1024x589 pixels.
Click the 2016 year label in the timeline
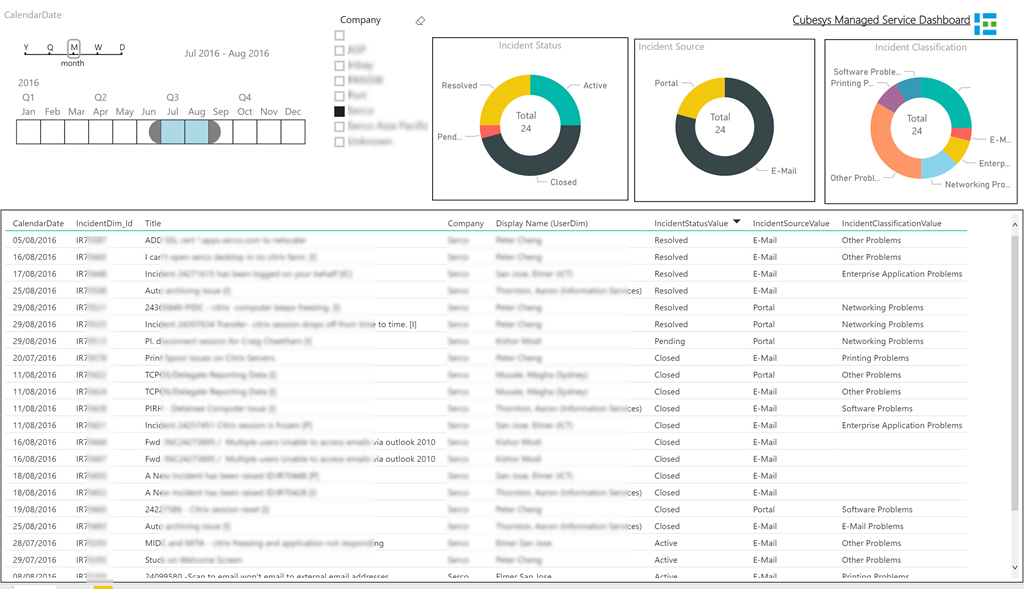pos(28,81)
